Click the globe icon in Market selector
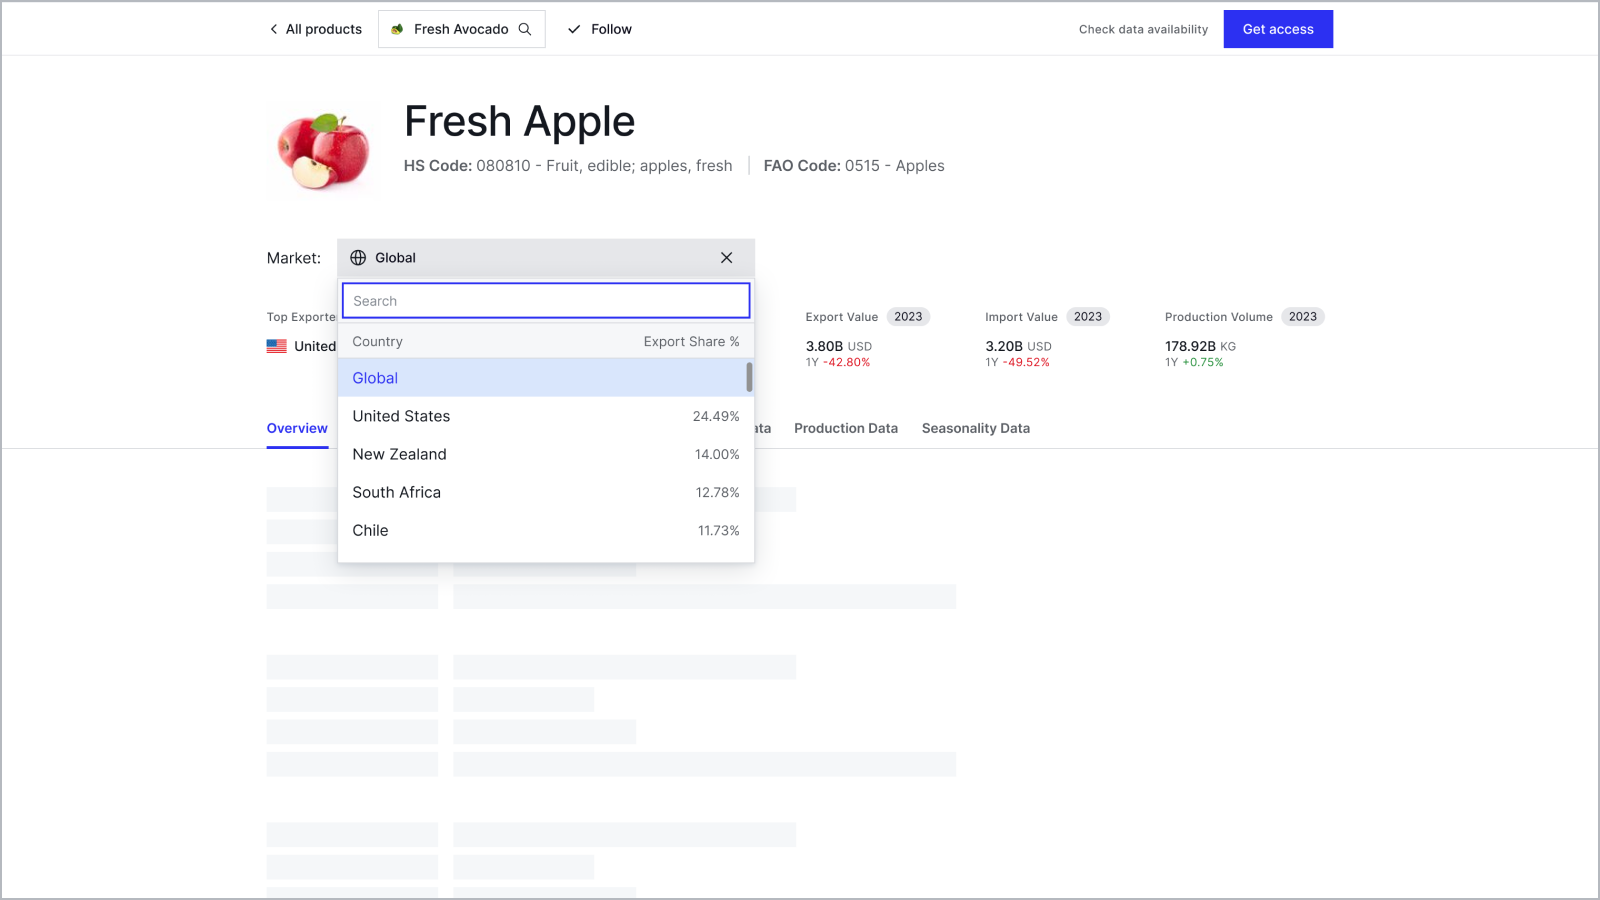 click(358, 258)
